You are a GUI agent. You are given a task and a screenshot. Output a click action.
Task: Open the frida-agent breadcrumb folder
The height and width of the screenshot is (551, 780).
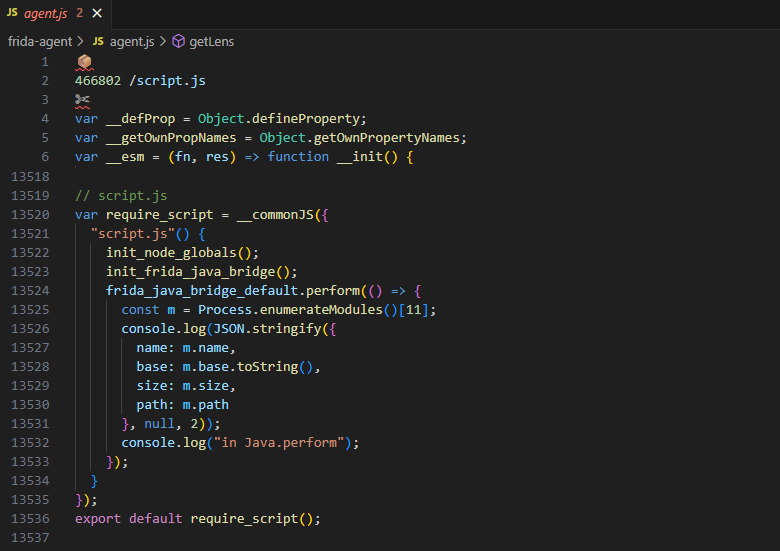point(37,41)
